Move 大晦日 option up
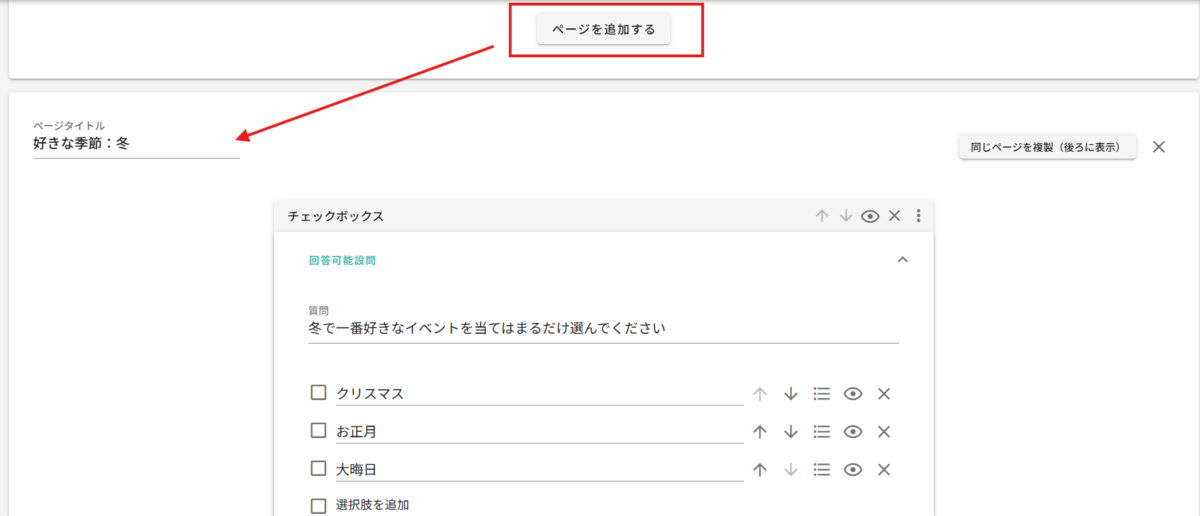1200x516 pixels. pyautogui.click(x=760, y=470)
